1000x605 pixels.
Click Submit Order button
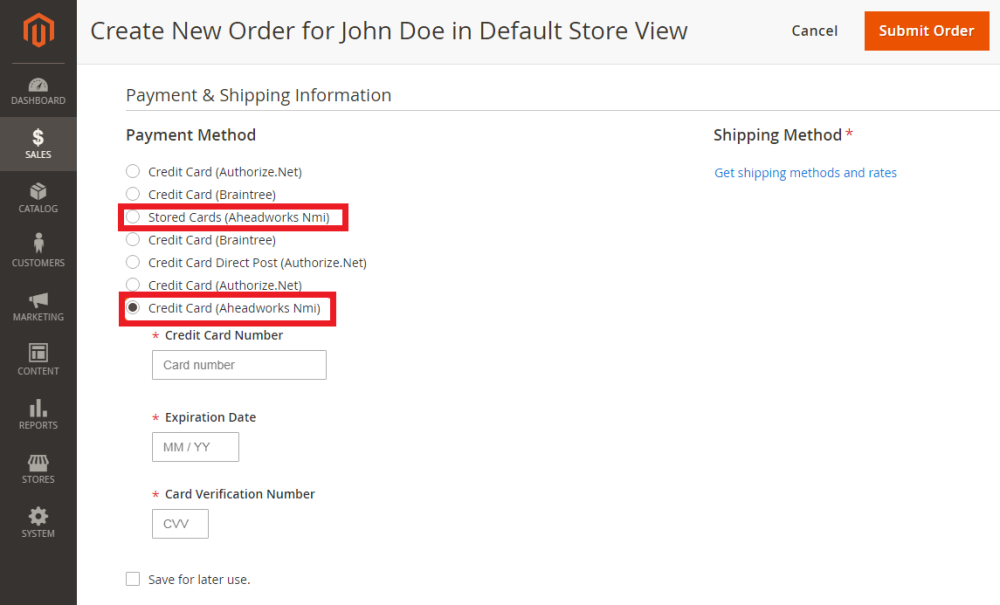tap(927, 31)
